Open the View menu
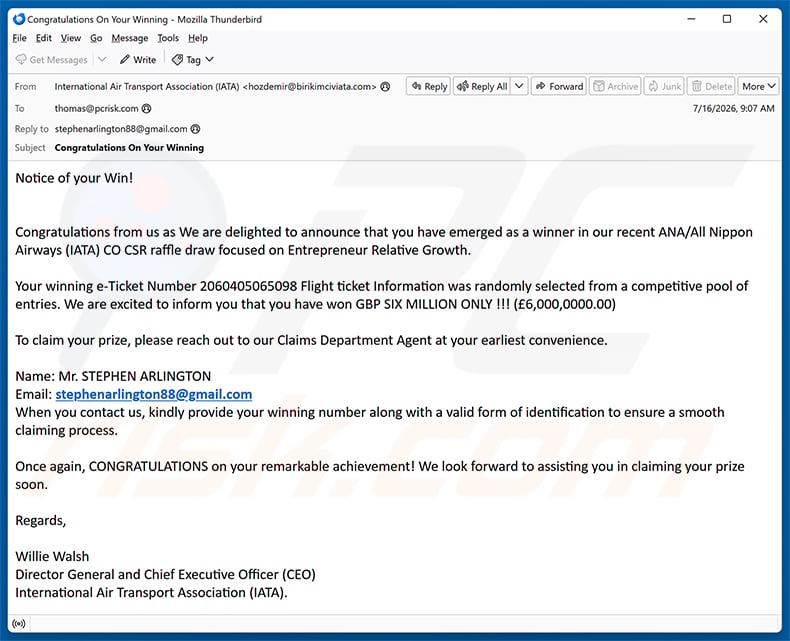790x641 pixels. 71,38
